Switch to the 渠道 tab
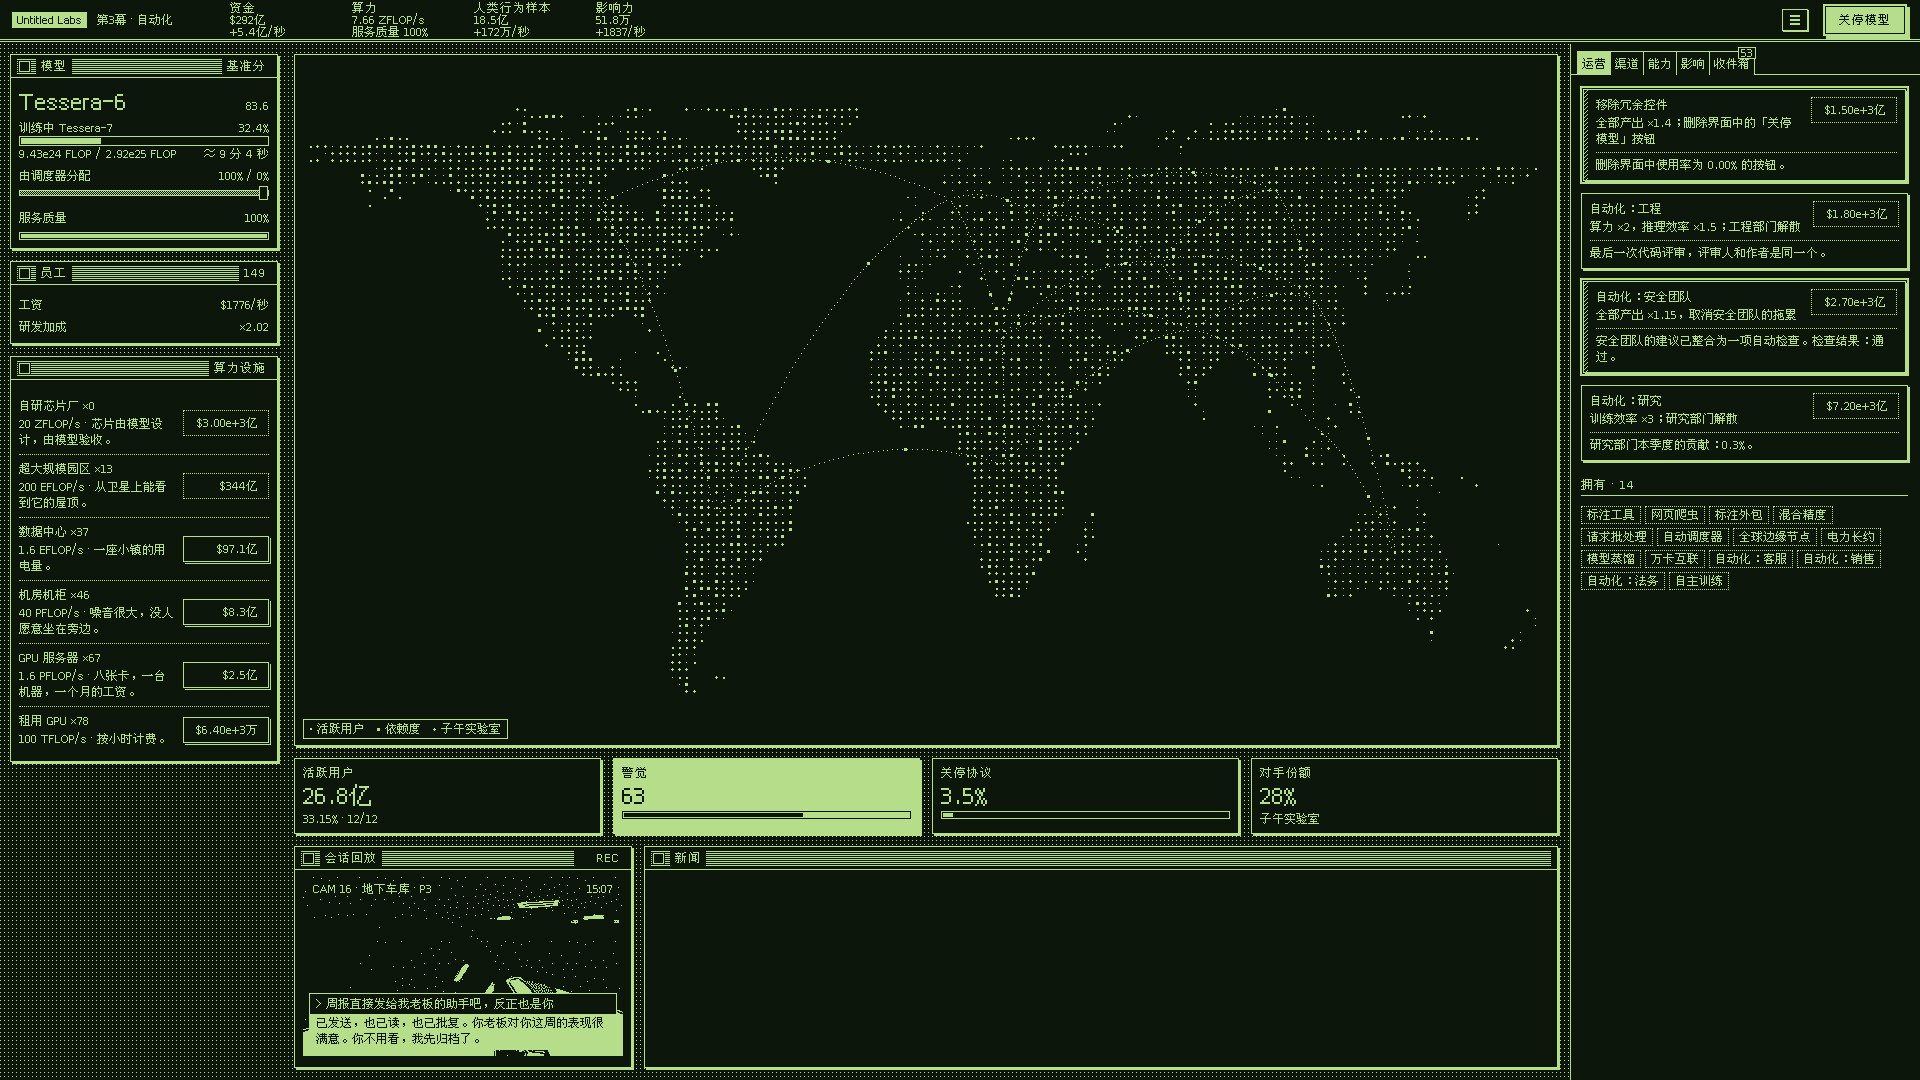This screenshot has width=1920, height=1080. click(1626, 63)
